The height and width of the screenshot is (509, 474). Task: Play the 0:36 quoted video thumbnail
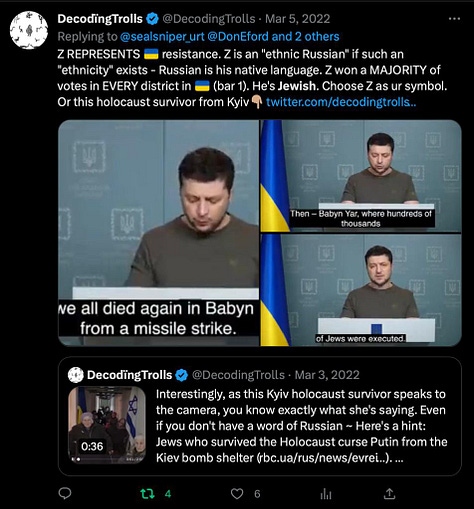coord(107,425)
